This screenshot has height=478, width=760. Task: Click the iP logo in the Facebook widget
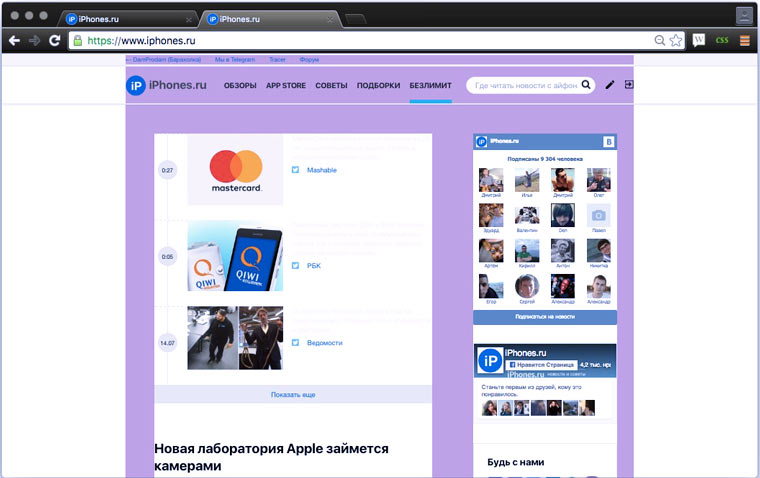490,361
